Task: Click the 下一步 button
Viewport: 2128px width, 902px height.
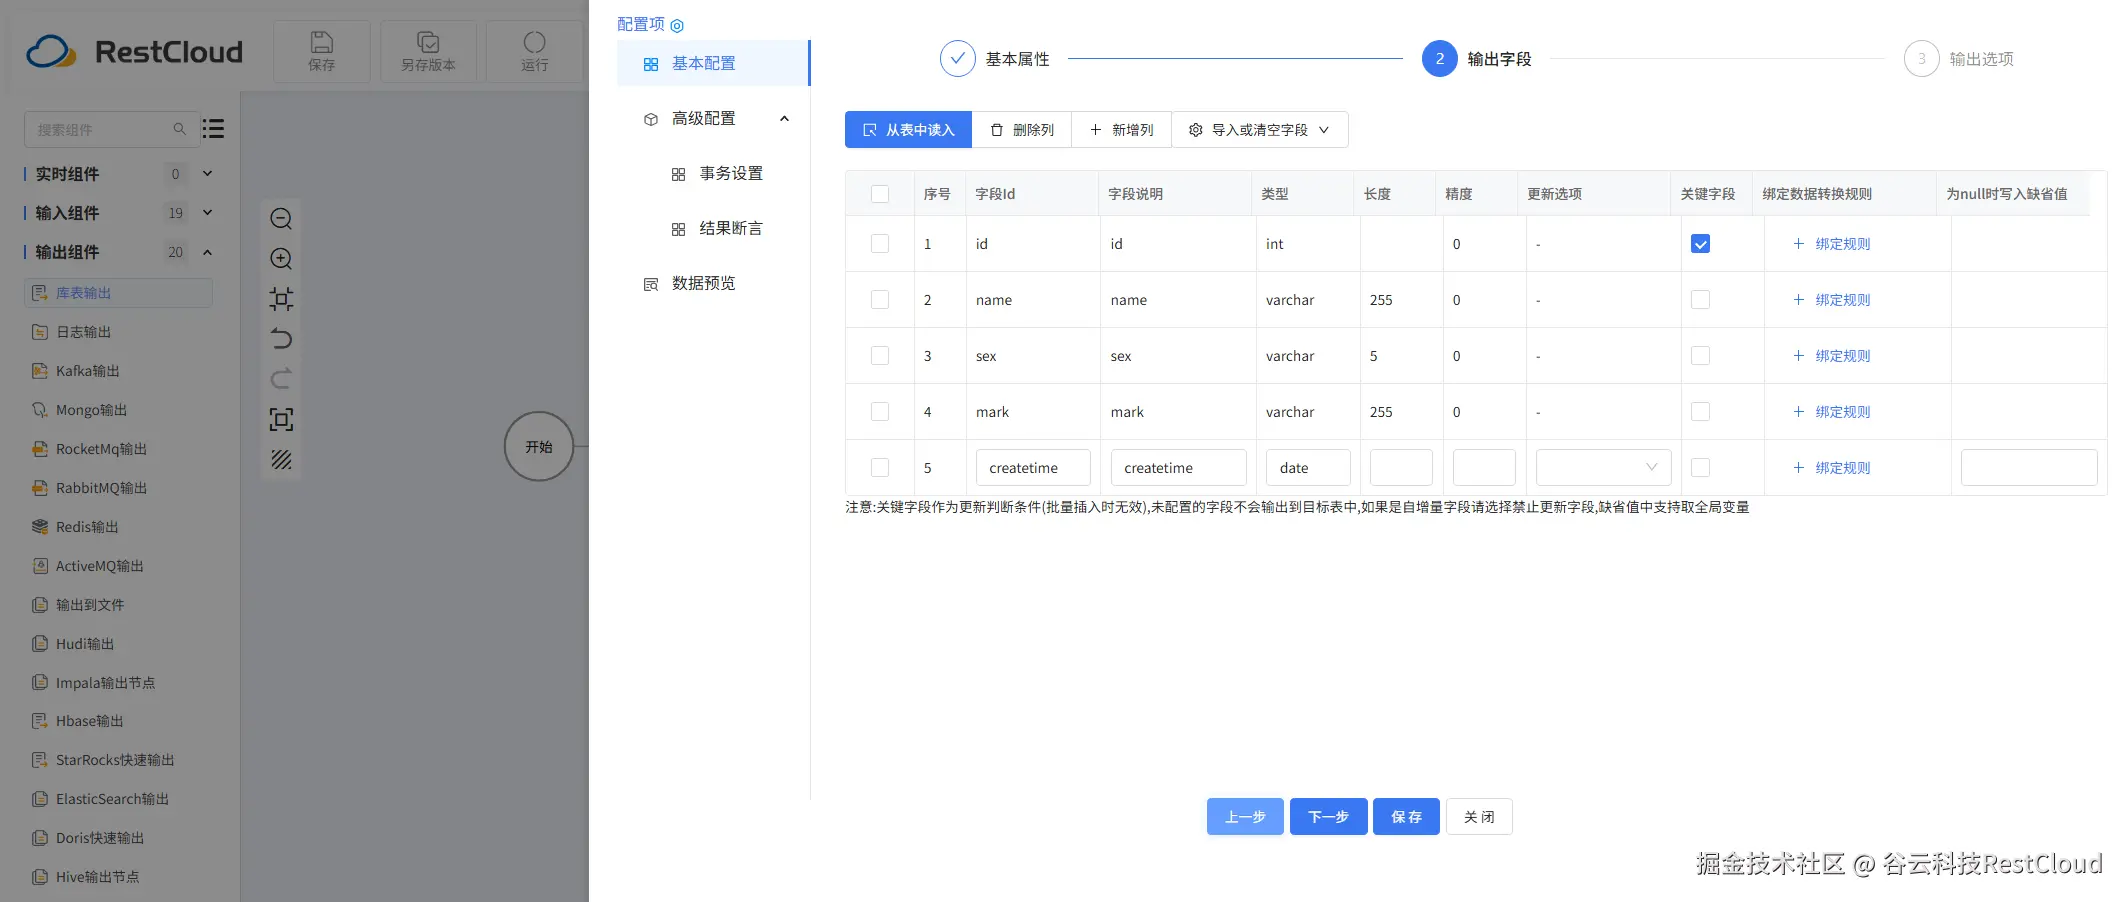Action: coord(1328,816)
